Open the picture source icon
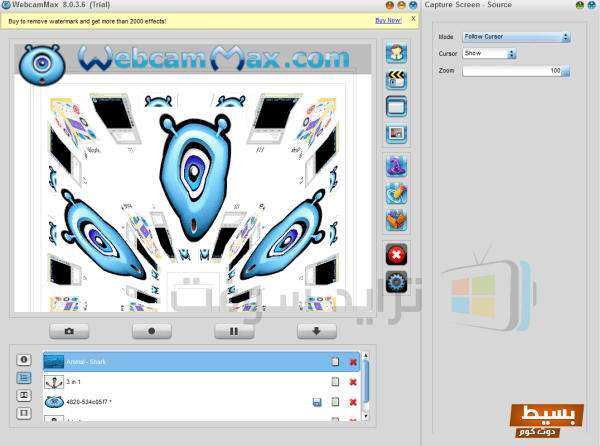 [x=396, y=133]
